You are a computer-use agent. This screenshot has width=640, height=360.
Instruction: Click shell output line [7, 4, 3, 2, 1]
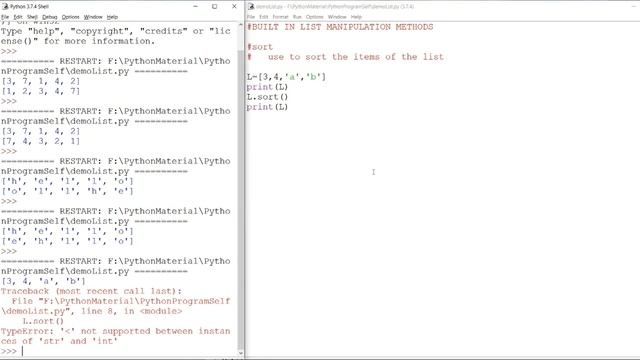point(40,141)
